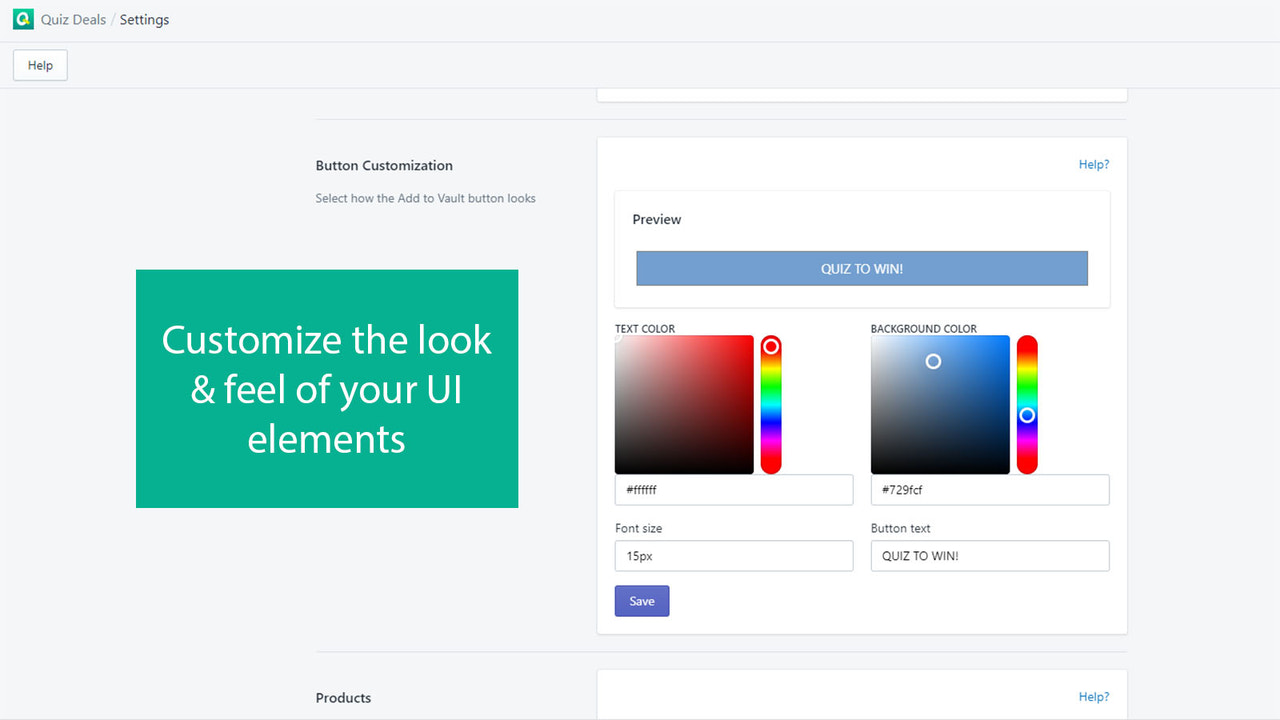Open the Products section Help? link
Viewport: 1280px width, 720px height.
click(1093, 696)
